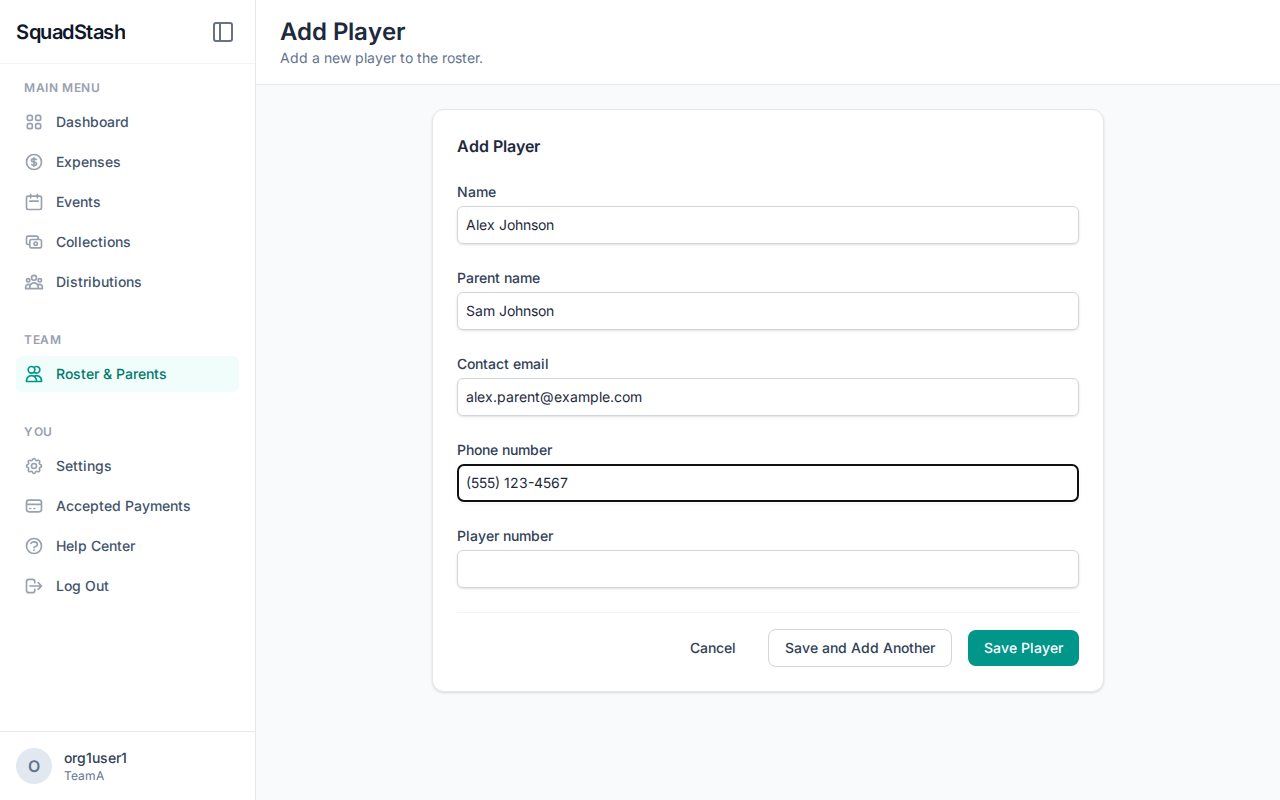Click the SquadStash logo text
The image size is (1280, 800).
(70, 32)
